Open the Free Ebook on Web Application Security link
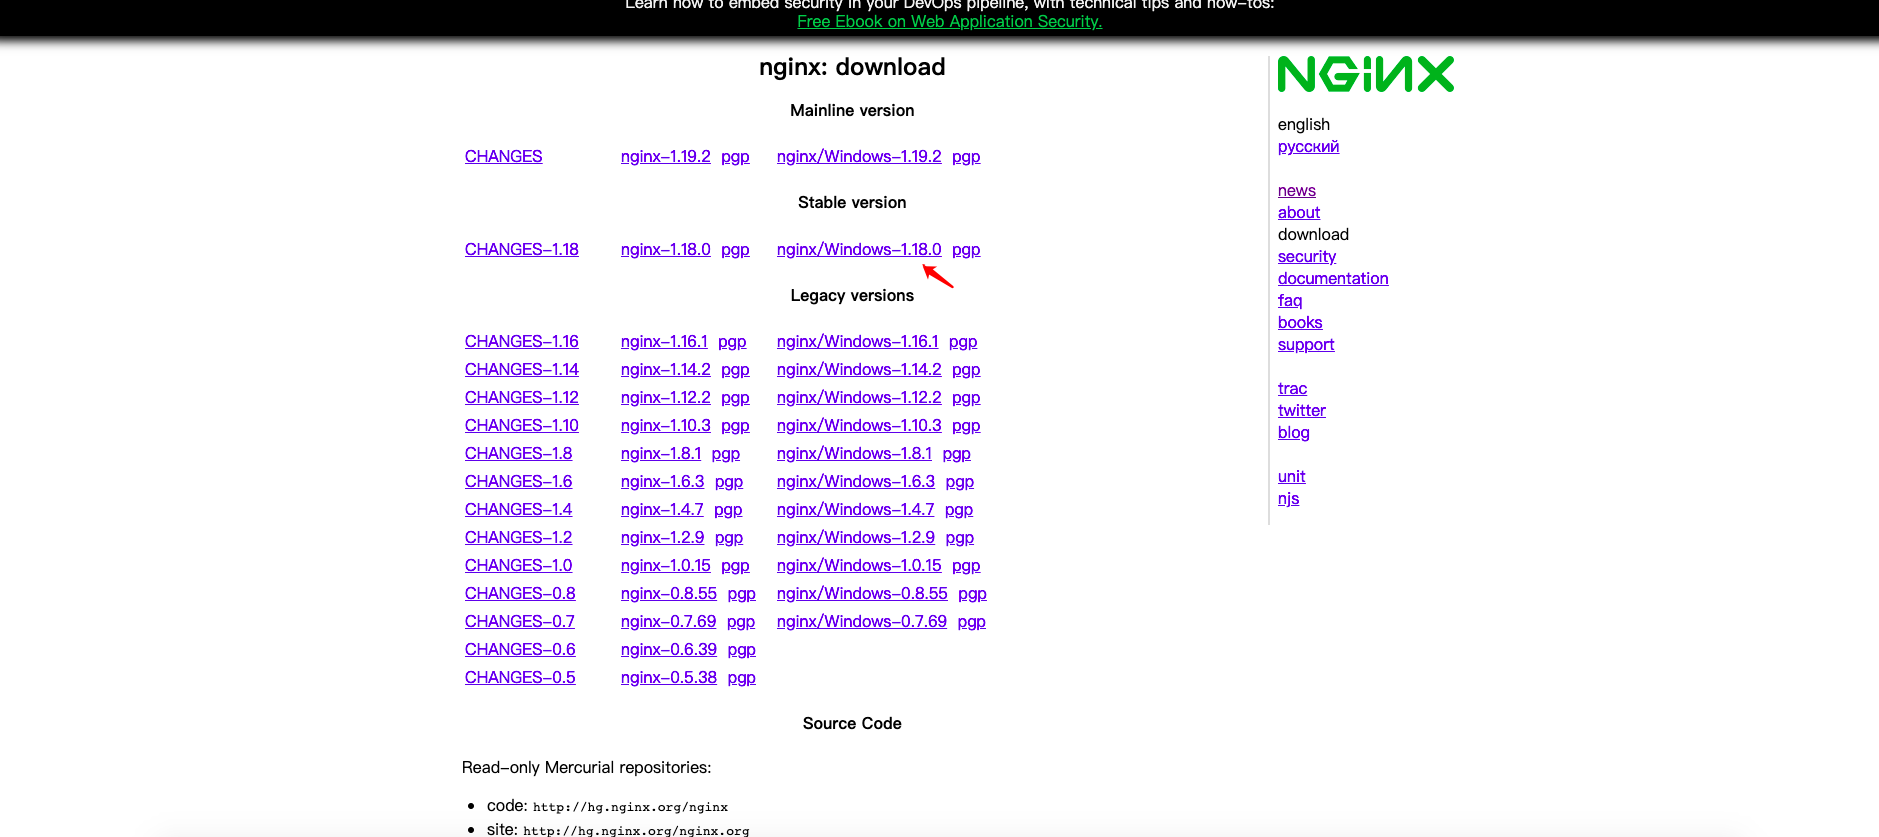 point(949,22)
